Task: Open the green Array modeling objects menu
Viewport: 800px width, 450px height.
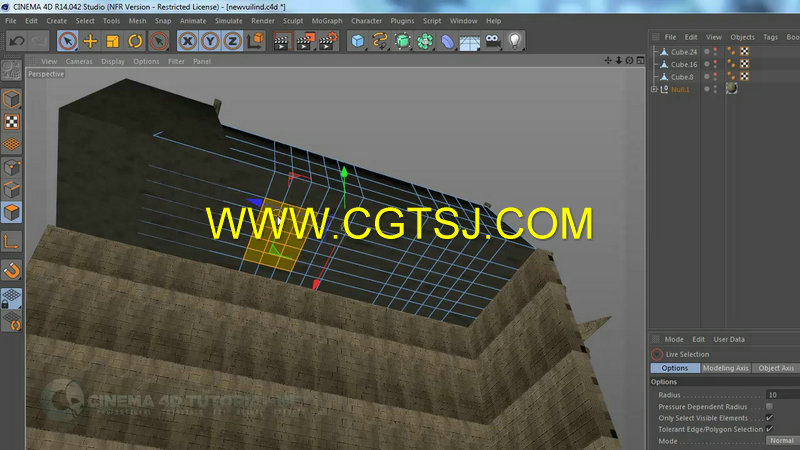Action: point(425,41)
